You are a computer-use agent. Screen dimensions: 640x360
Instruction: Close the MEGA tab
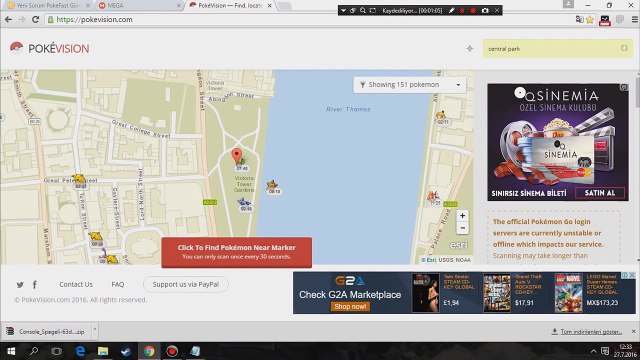pos(179,6)
